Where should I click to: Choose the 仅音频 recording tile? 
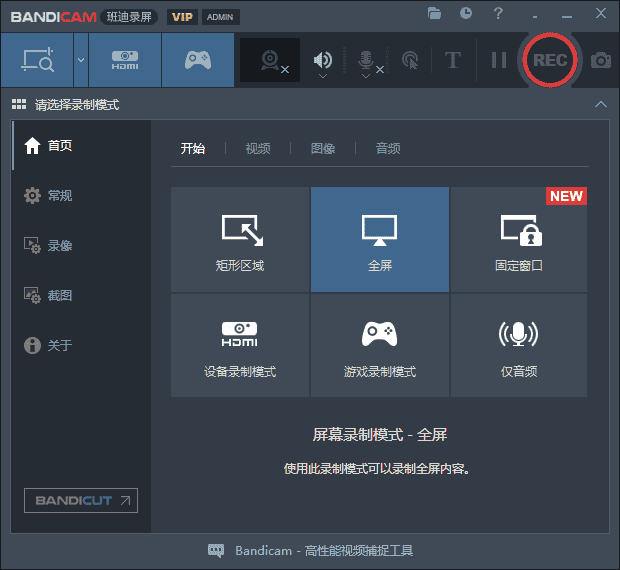coord(518,345)
